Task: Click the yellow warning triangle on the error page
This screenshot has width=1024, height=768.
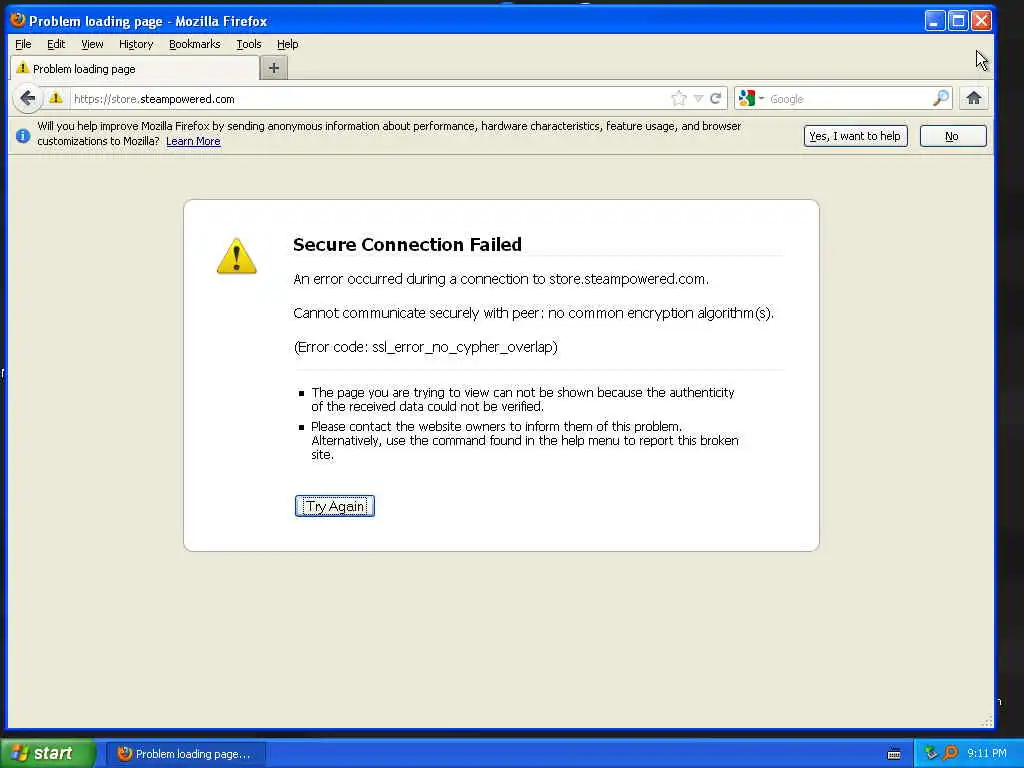Action: pos(236,256)
